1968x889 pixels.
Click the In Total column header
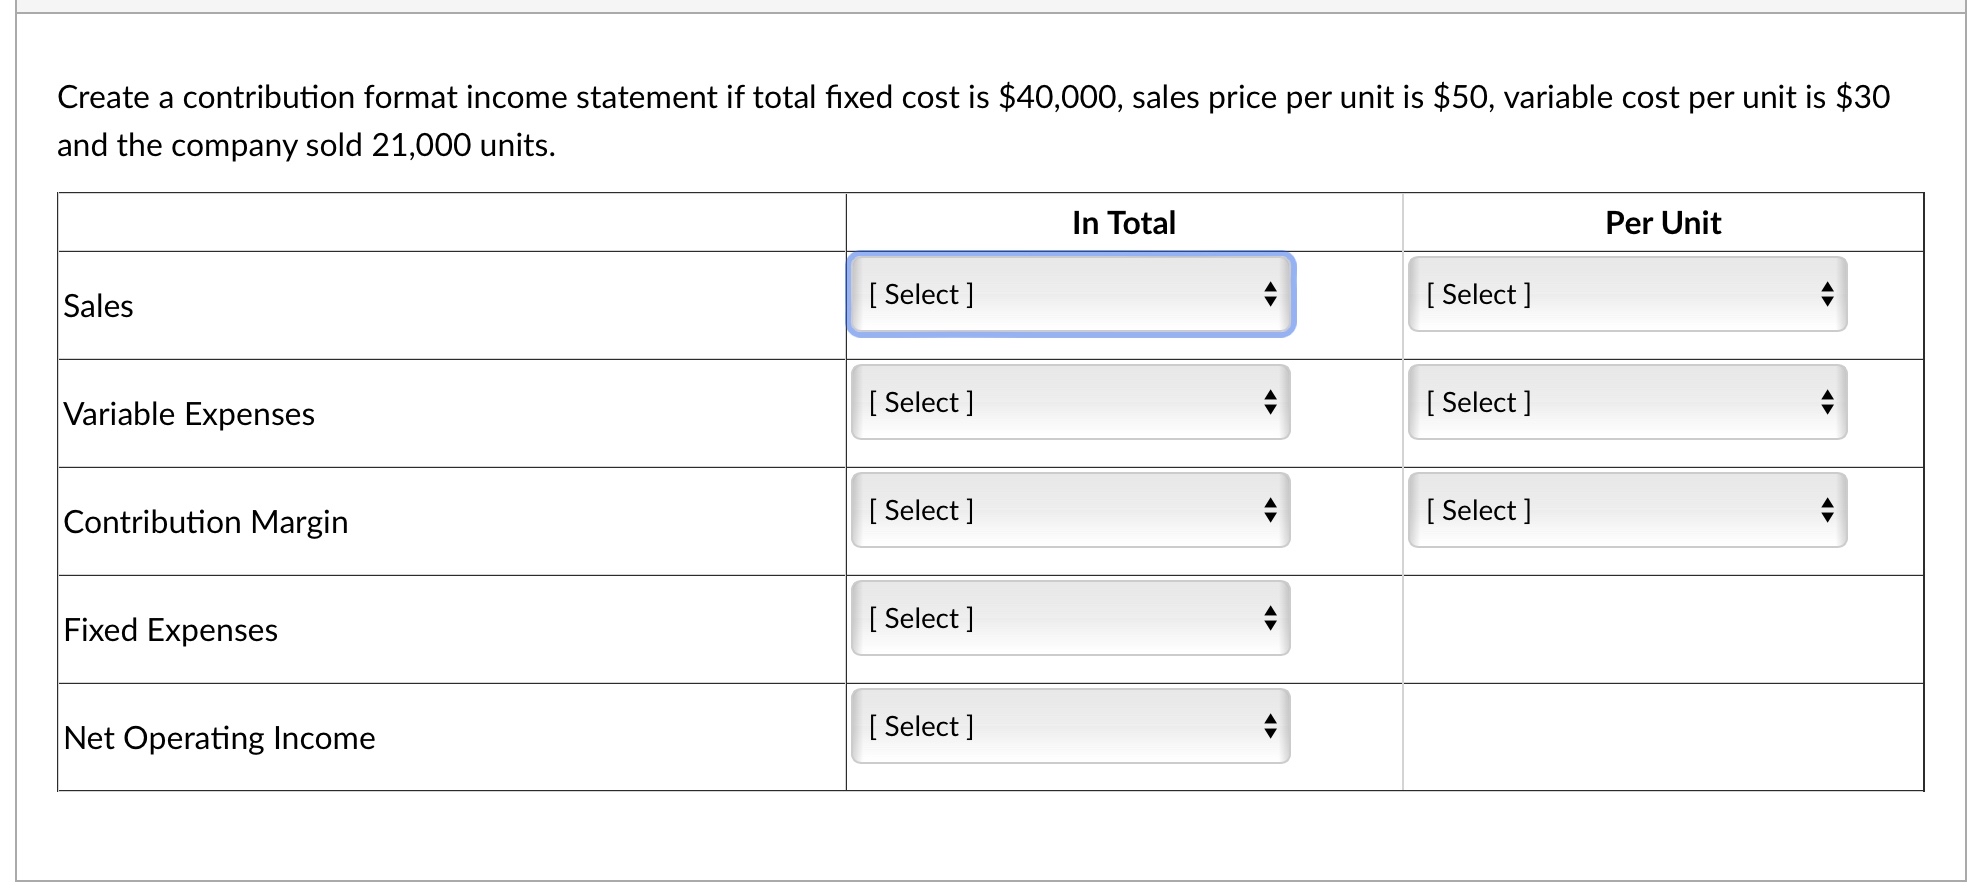point(1124,222)
